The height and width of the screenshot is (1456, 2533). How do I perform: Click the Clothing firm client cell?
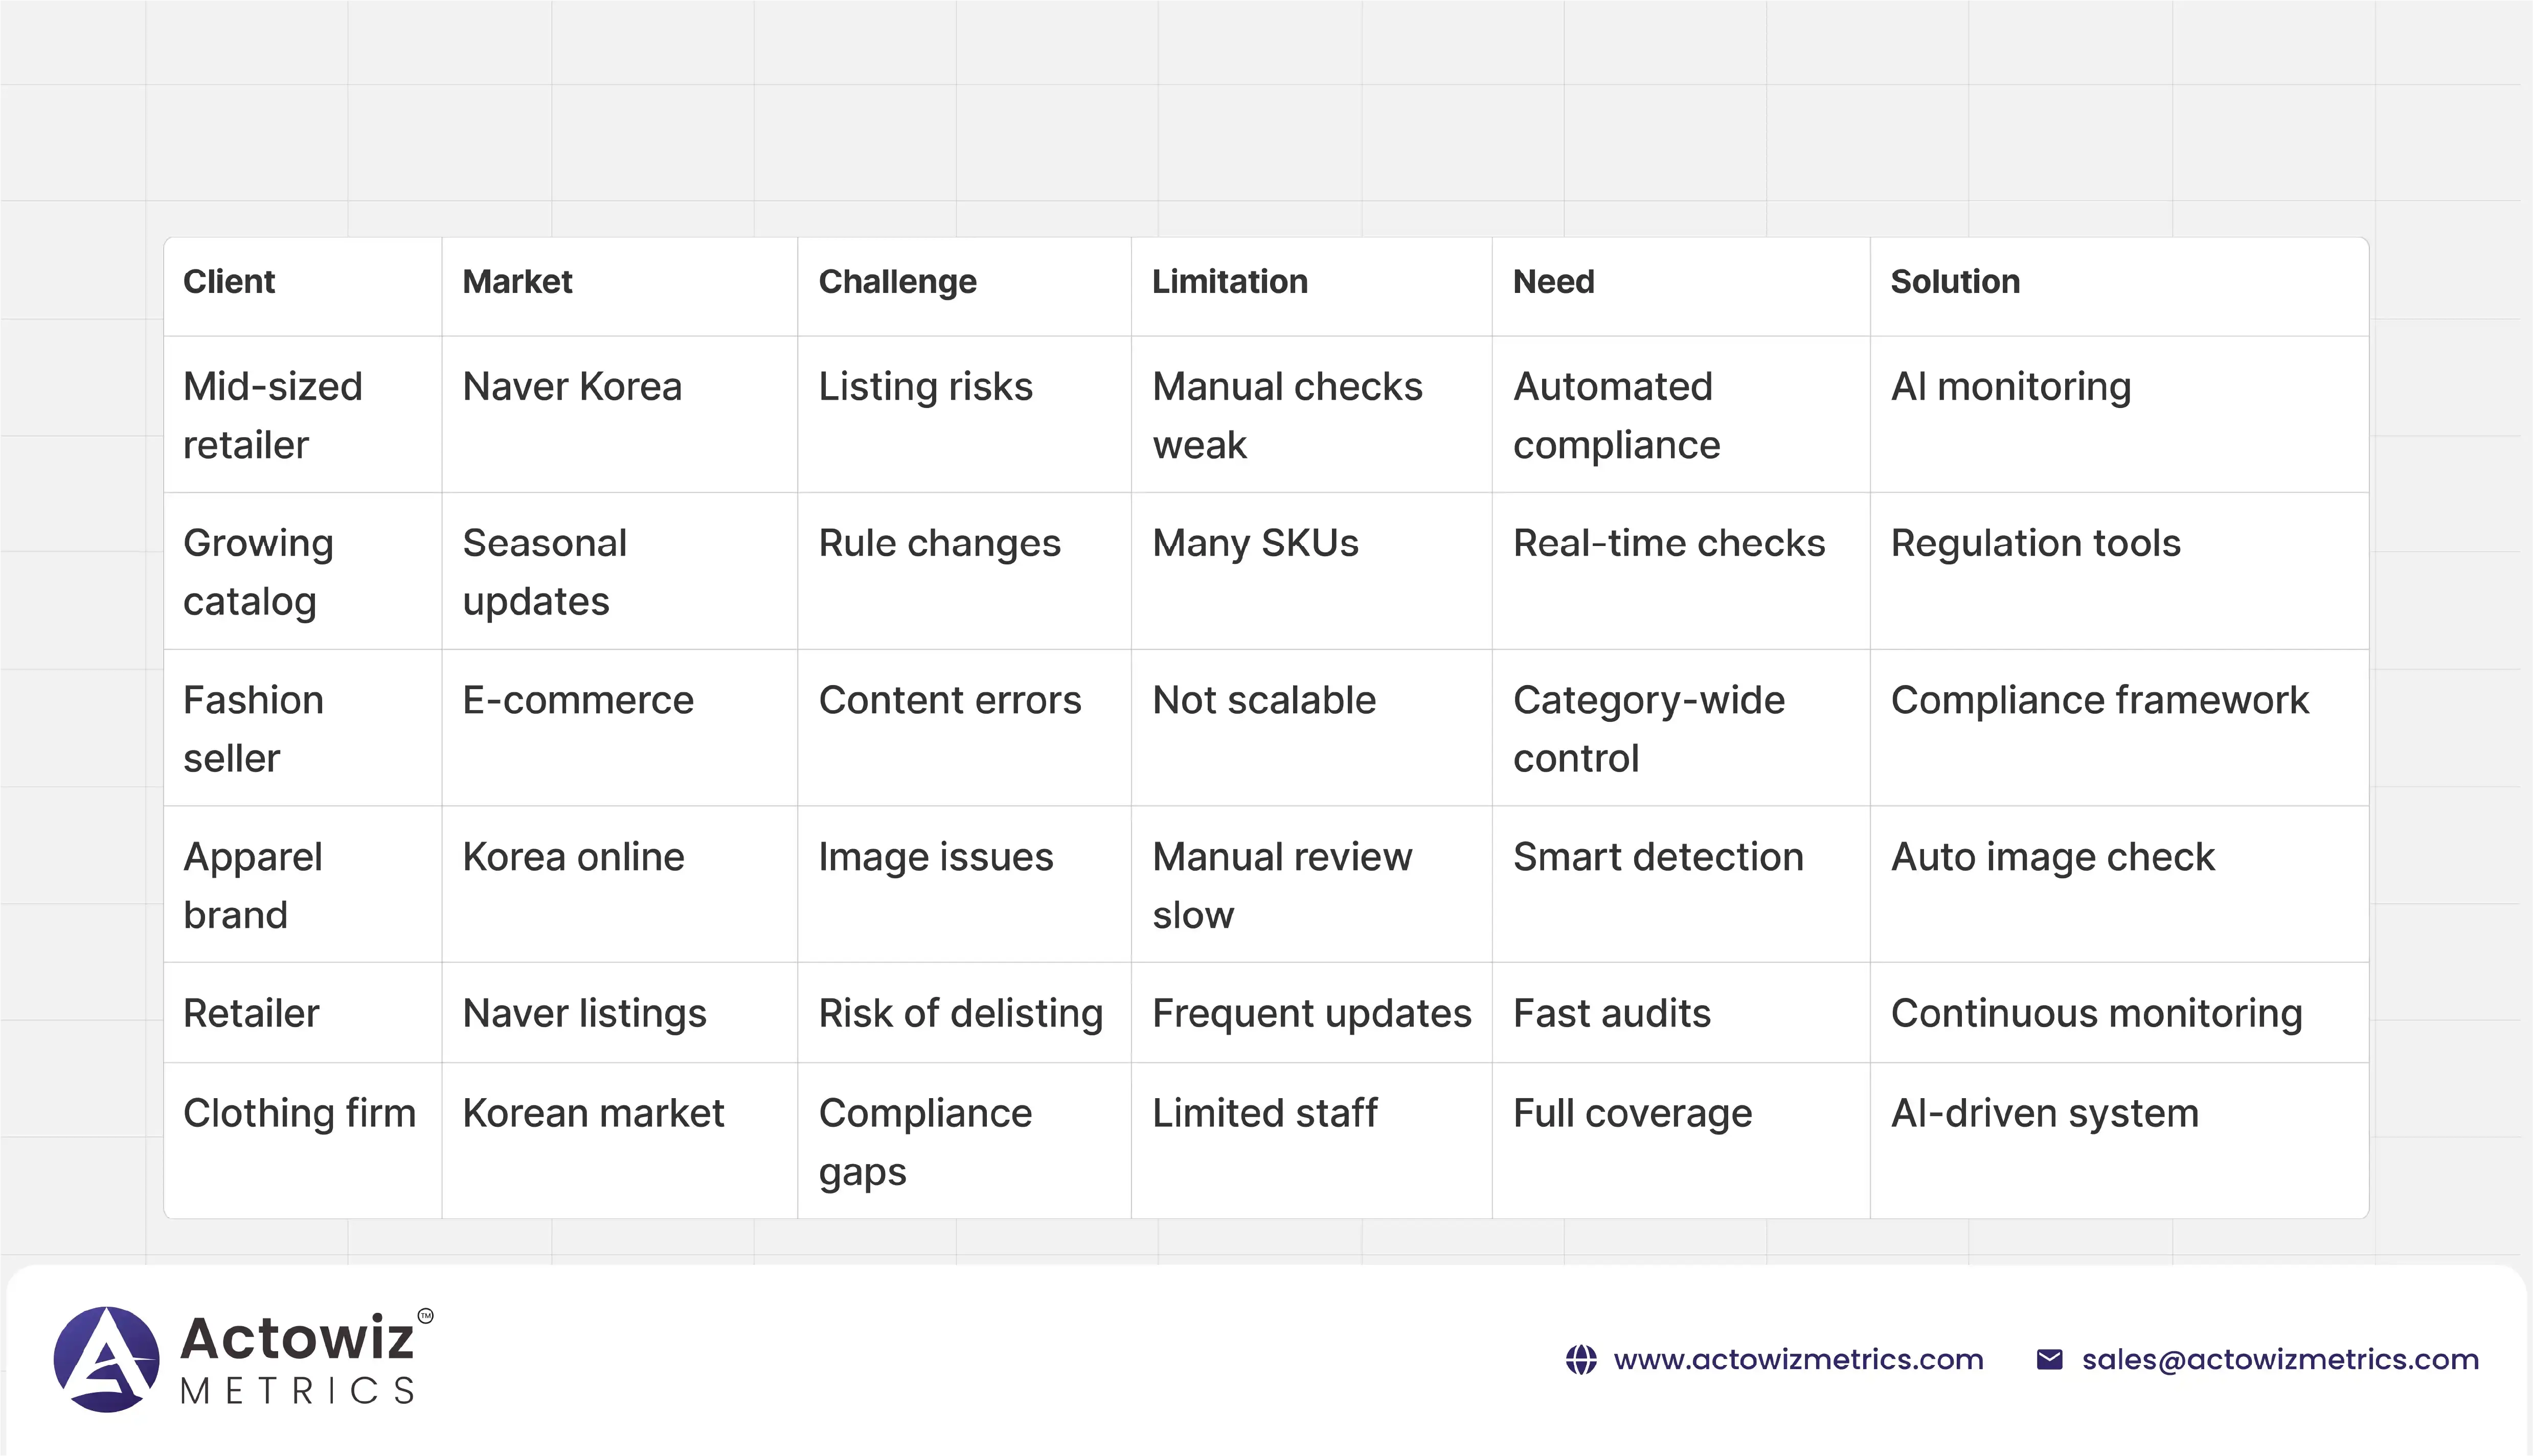(299, 1113)
